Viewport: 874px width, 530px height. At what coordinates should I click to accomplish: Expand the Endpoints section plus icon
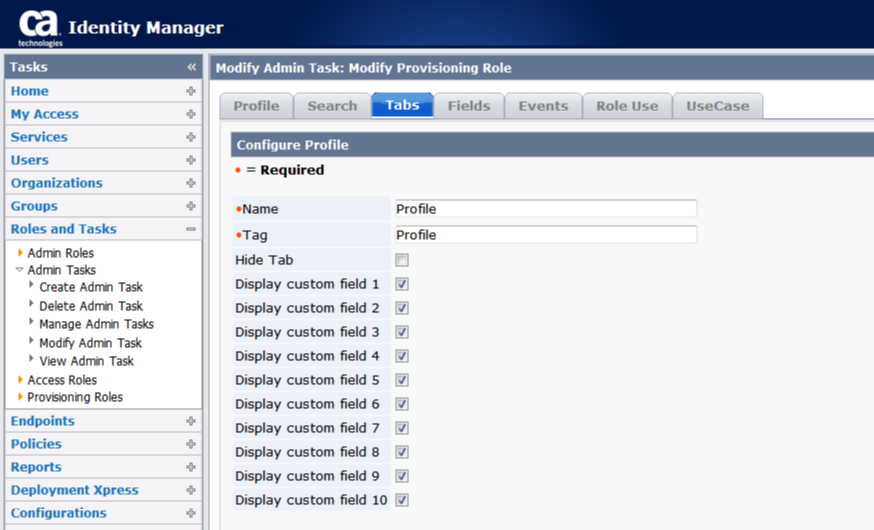click(x=191, y=421)
